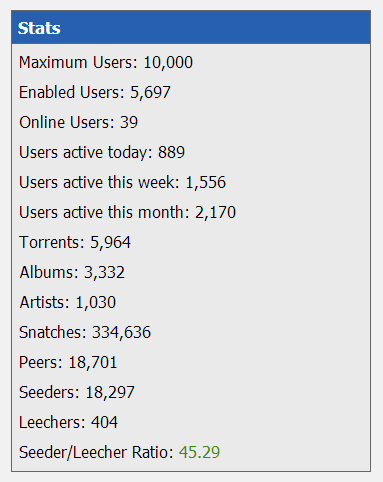Click Users active this week: 1,556
This screenshot has height=482, width=383.
(x=122, y=182)
